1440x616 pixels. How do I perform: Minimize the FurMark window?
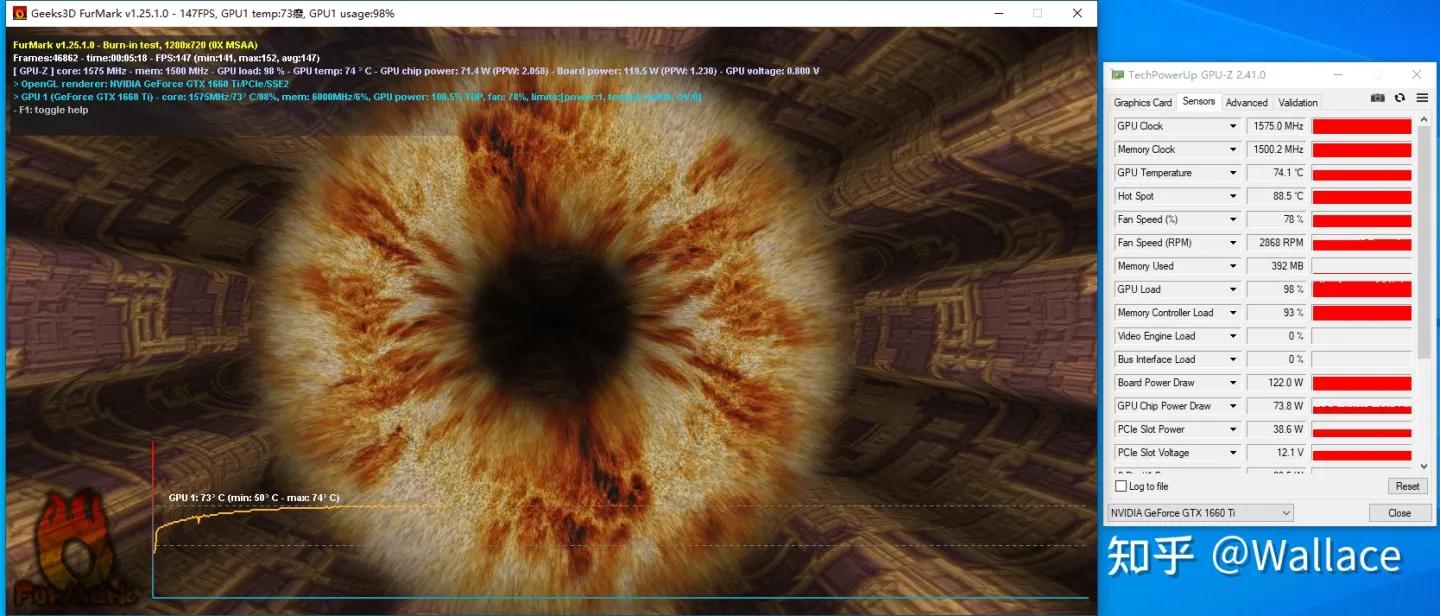coord(997,13)
